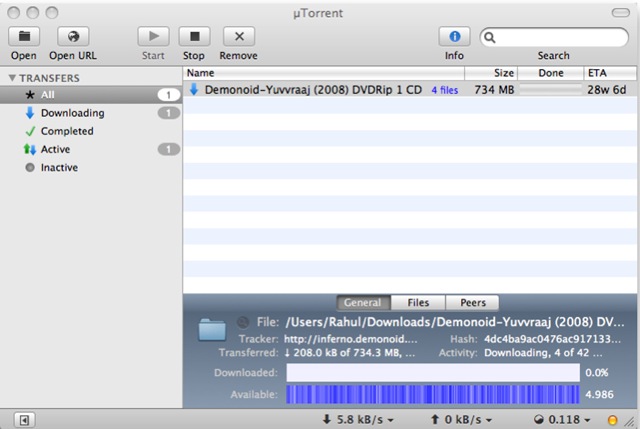
Task: Select the Demonoid-Yuvvraaj torrent row name
Action: 313,90
